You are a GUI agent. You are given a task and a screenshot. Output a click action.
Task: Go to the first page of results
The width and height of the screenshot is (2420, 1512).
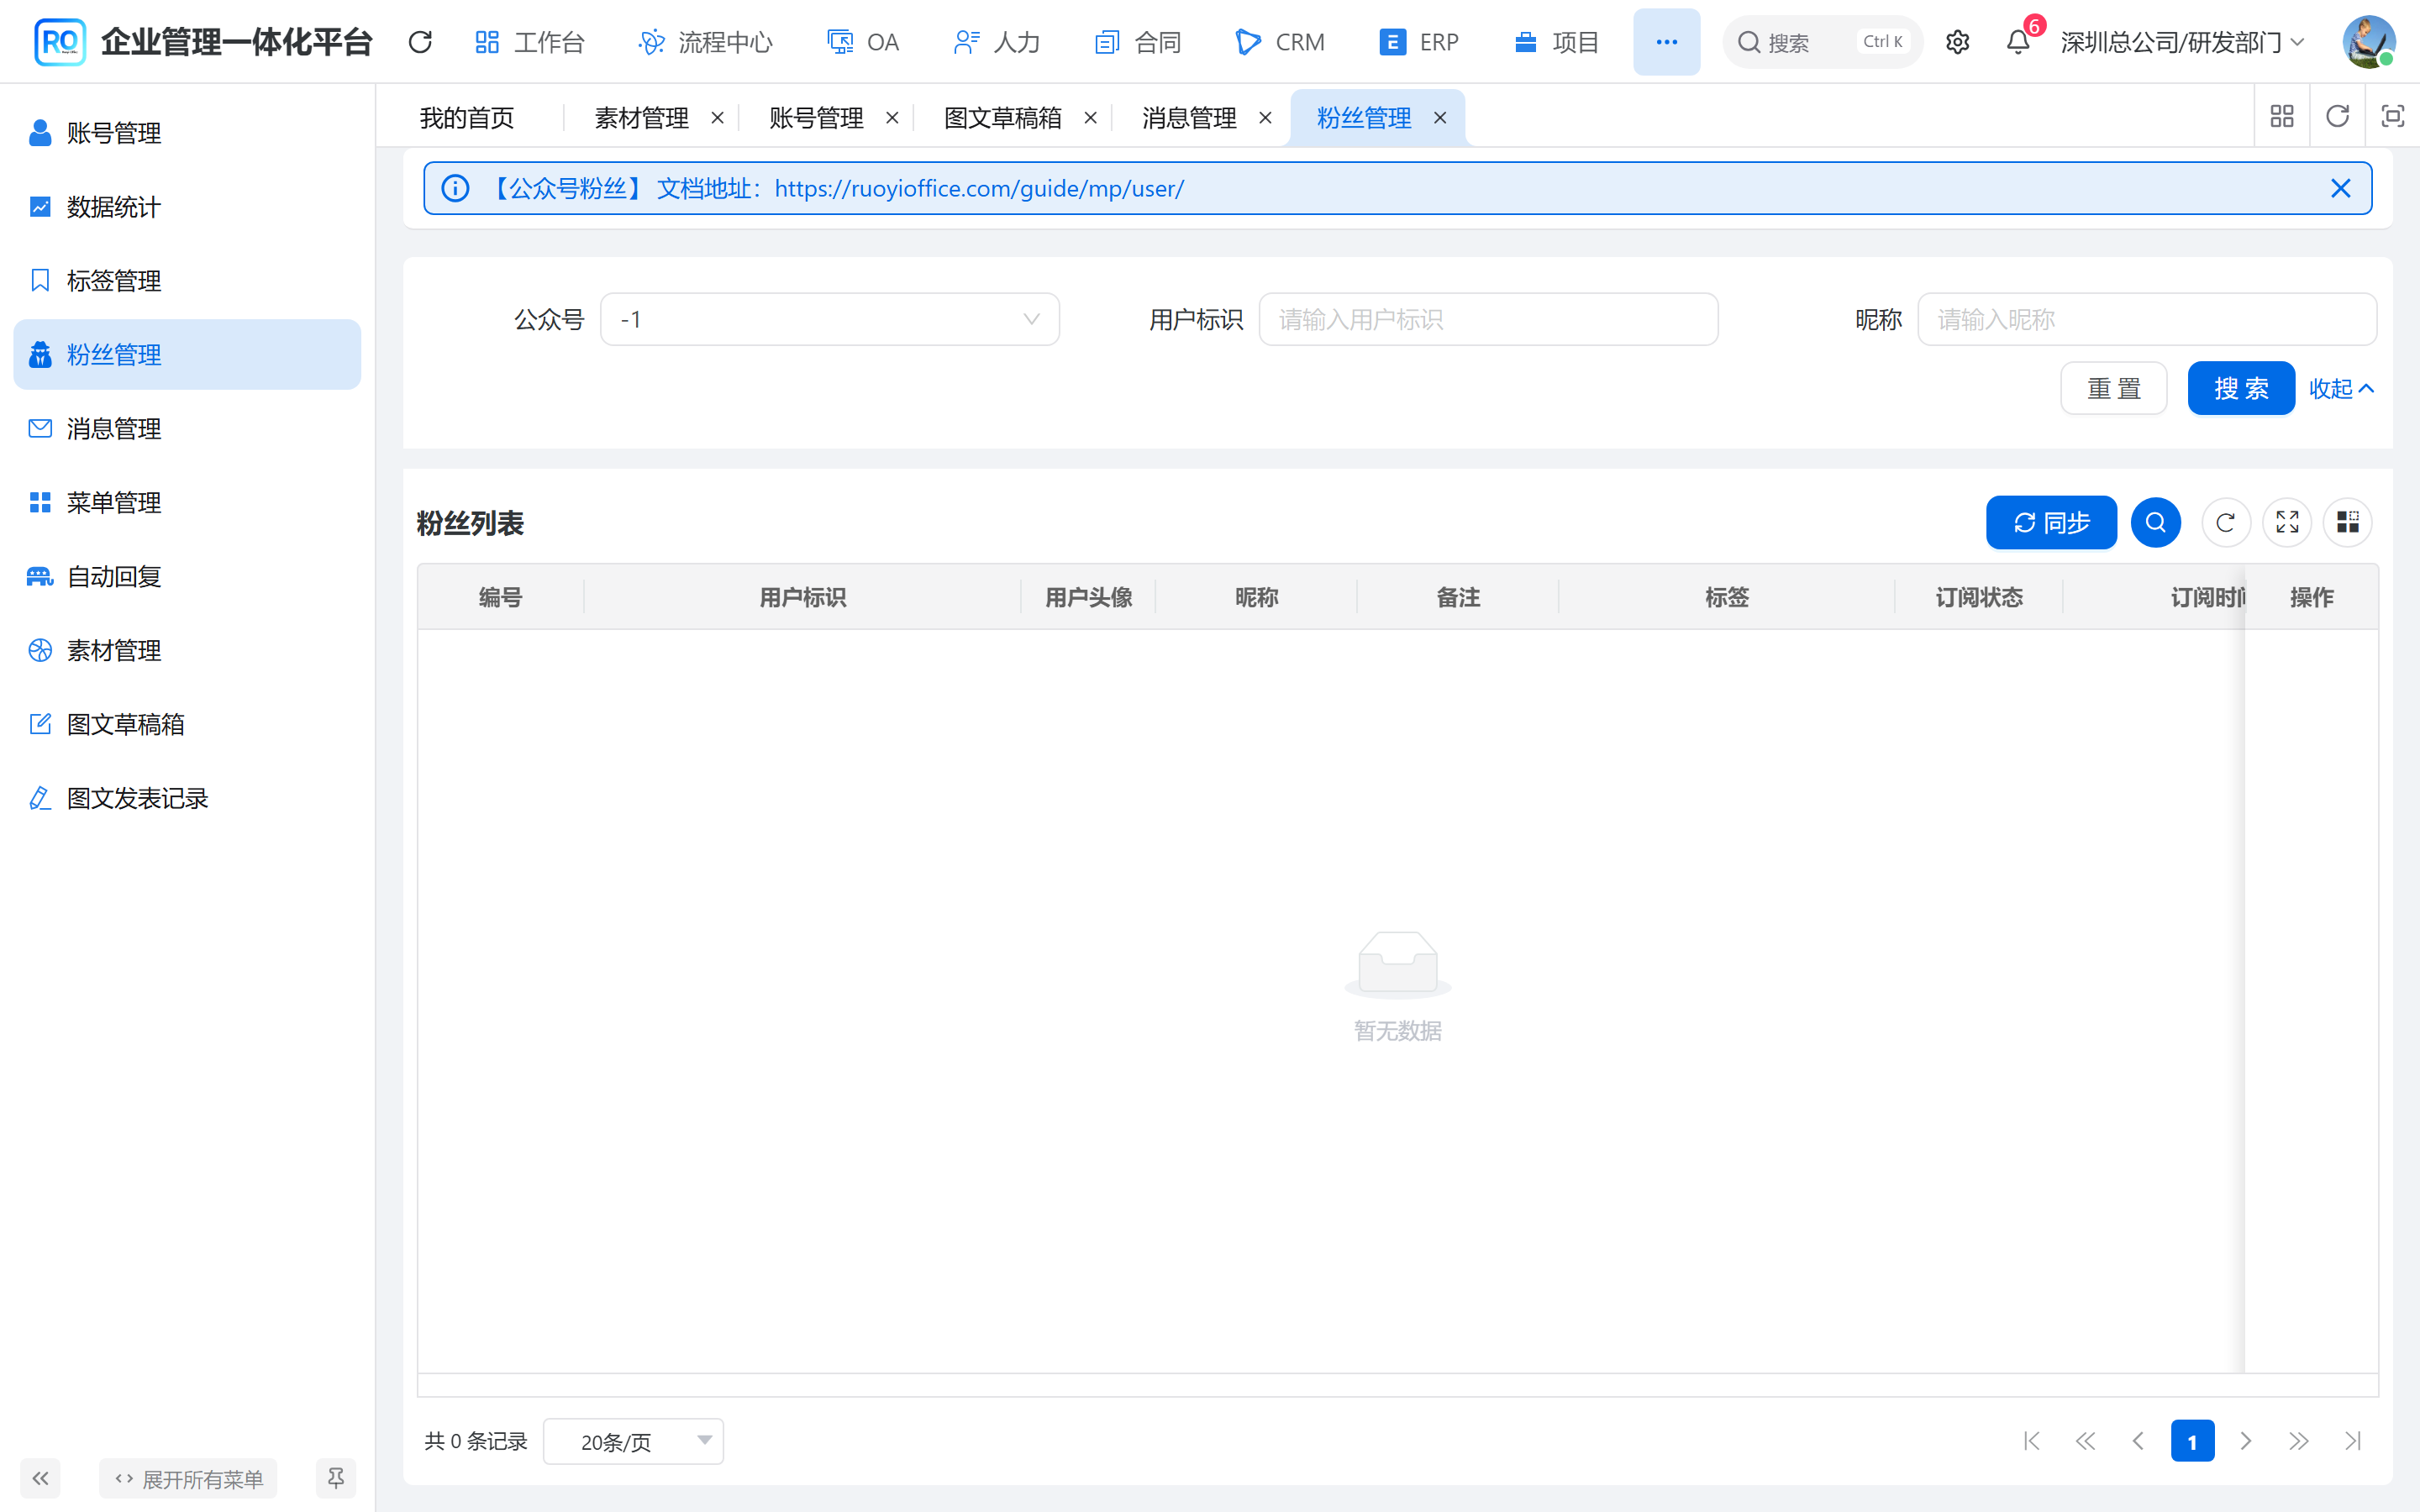(x=2031, y=1441)
